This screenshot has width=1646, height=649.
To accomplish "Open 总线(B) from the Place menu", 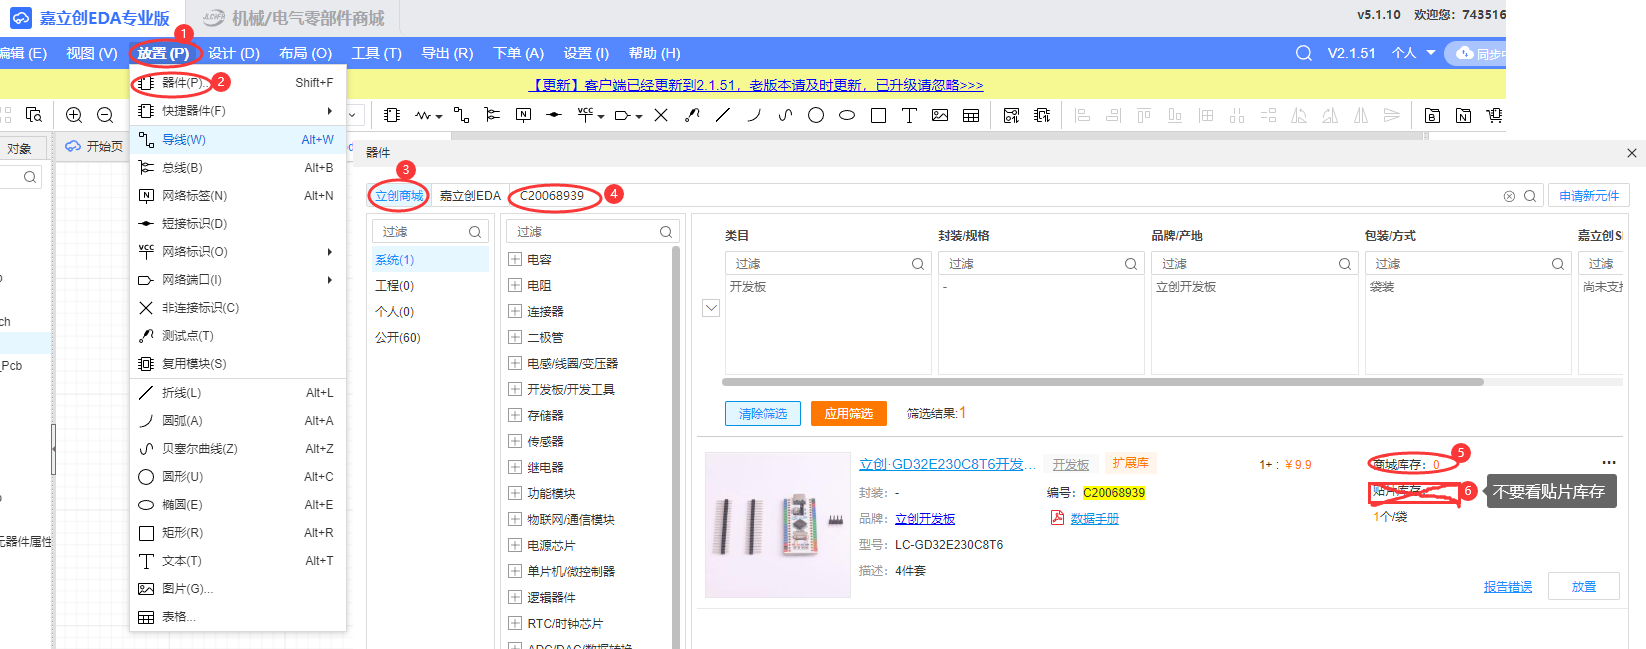I will click(x=182, y=168).
